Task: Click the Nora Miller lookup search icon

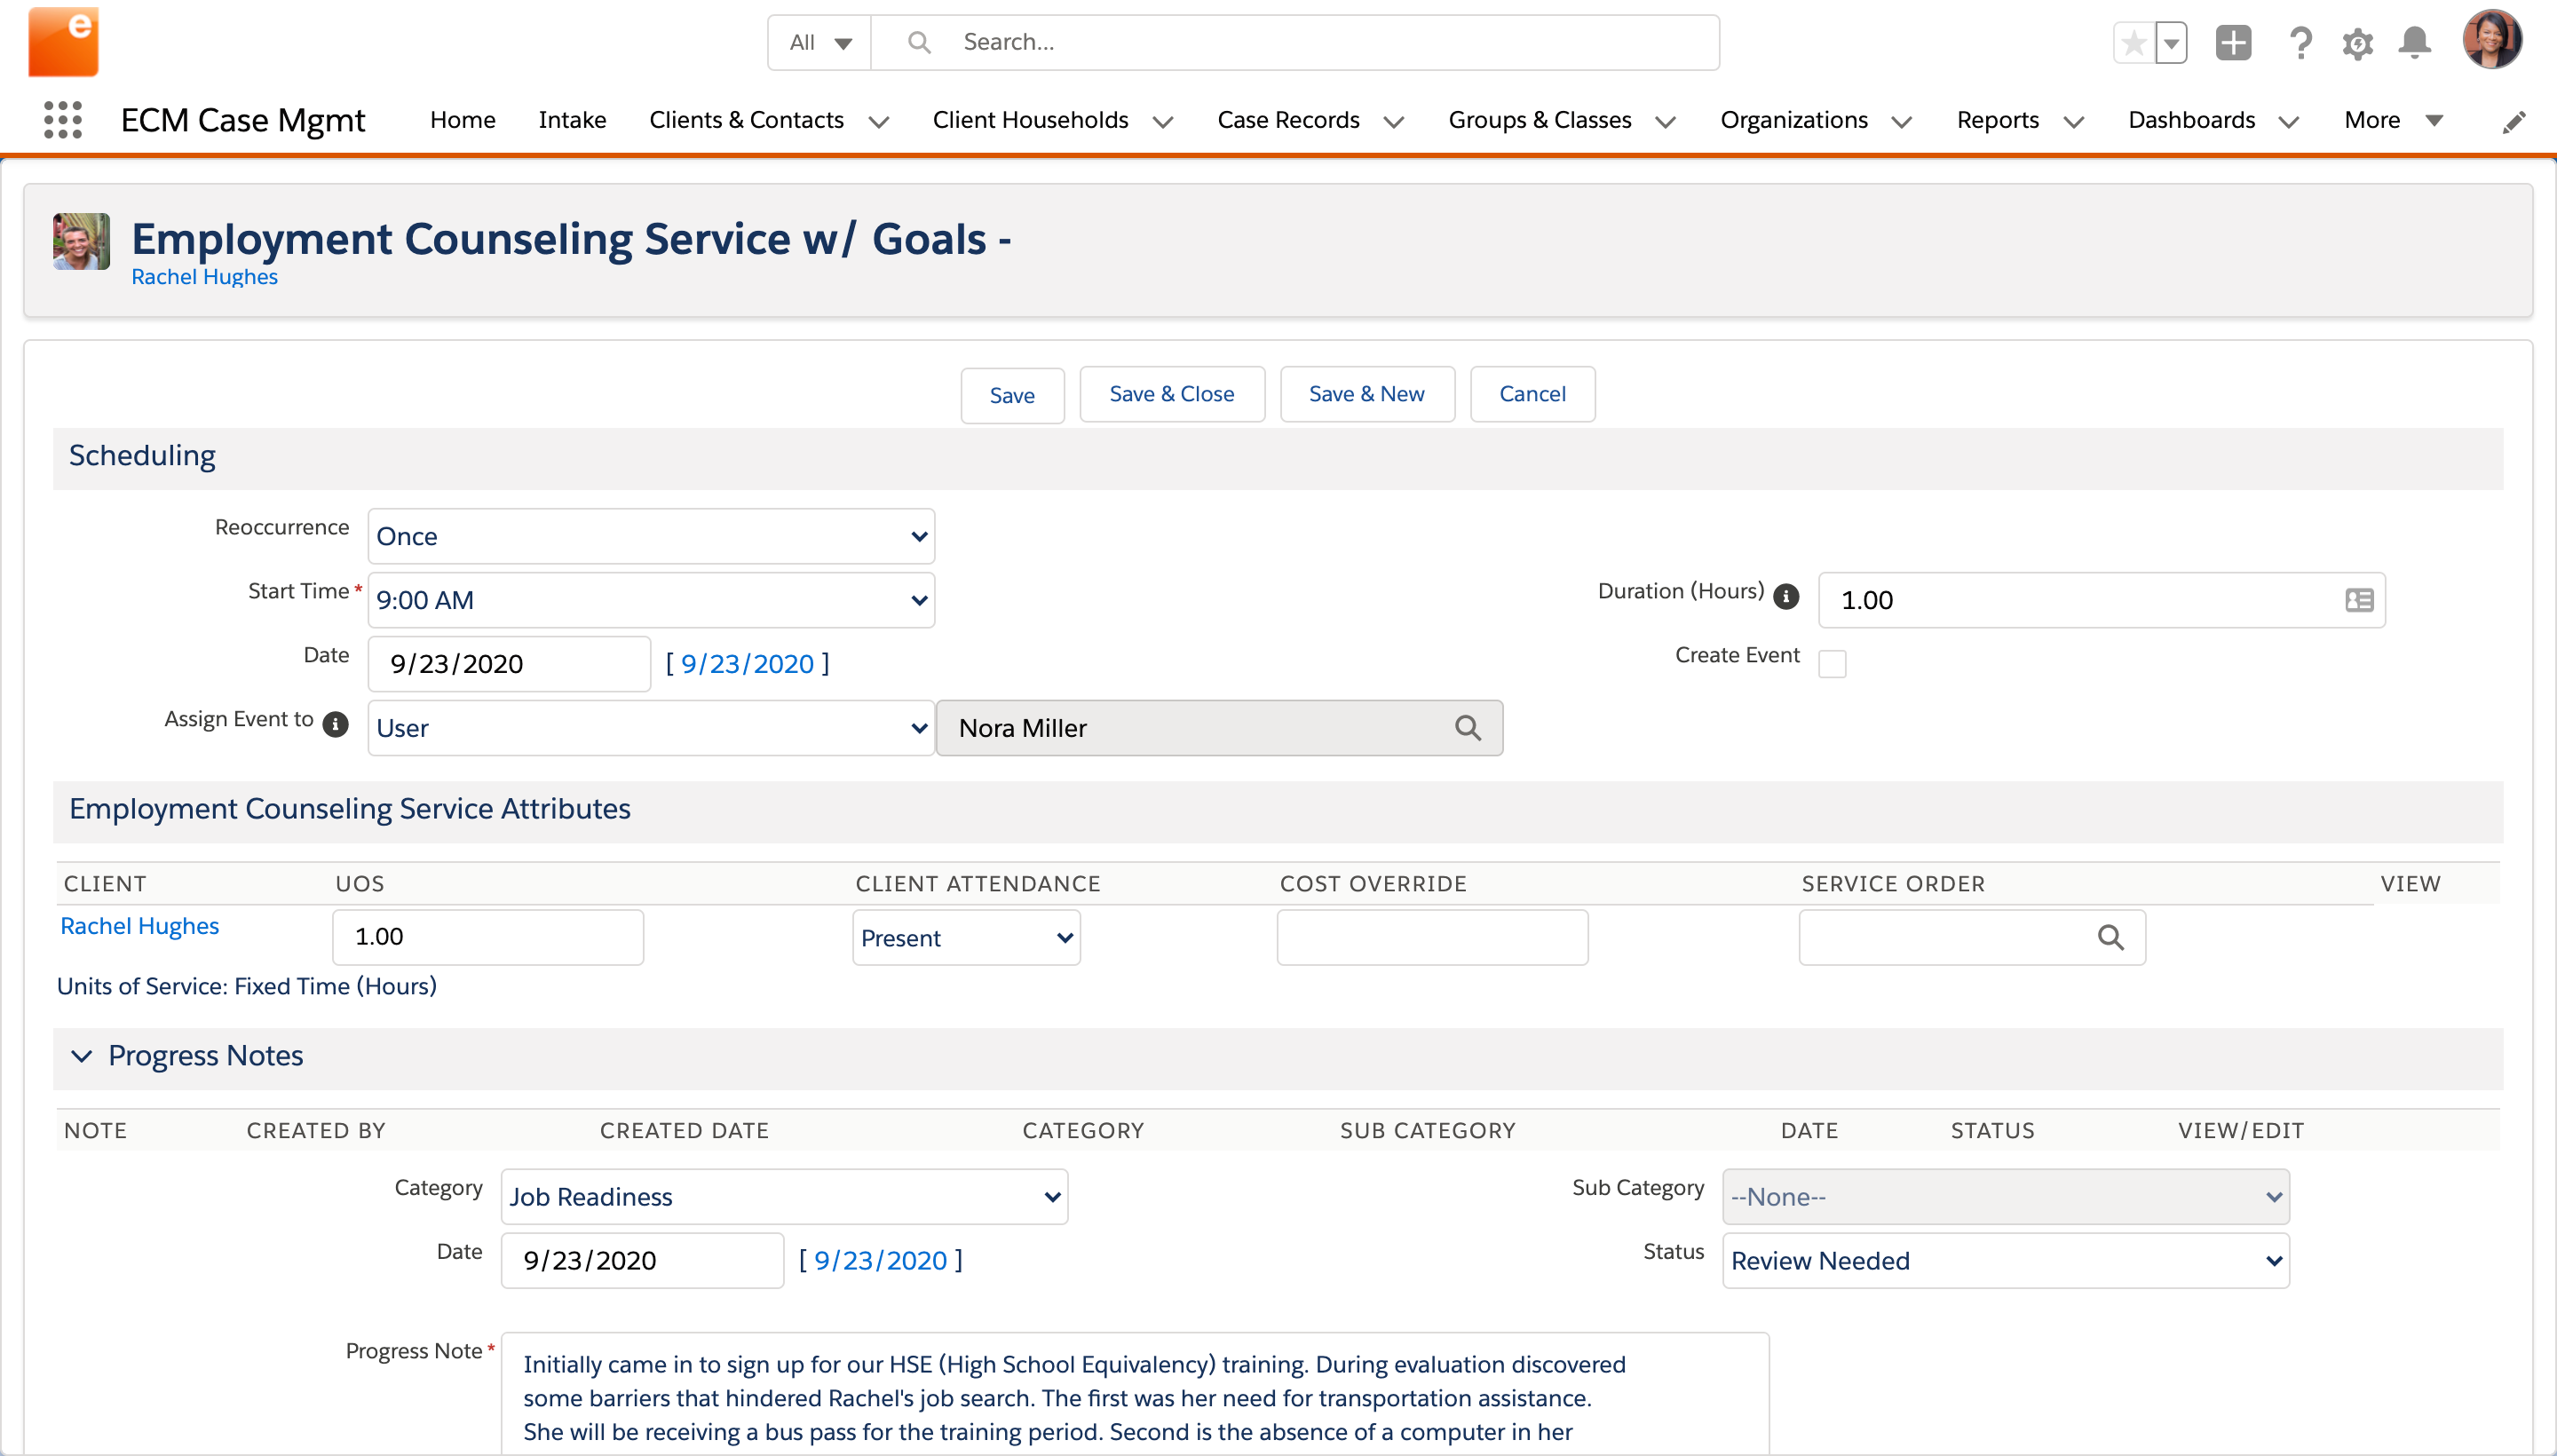Action: pyautogui.click(x=1467, y=728)
